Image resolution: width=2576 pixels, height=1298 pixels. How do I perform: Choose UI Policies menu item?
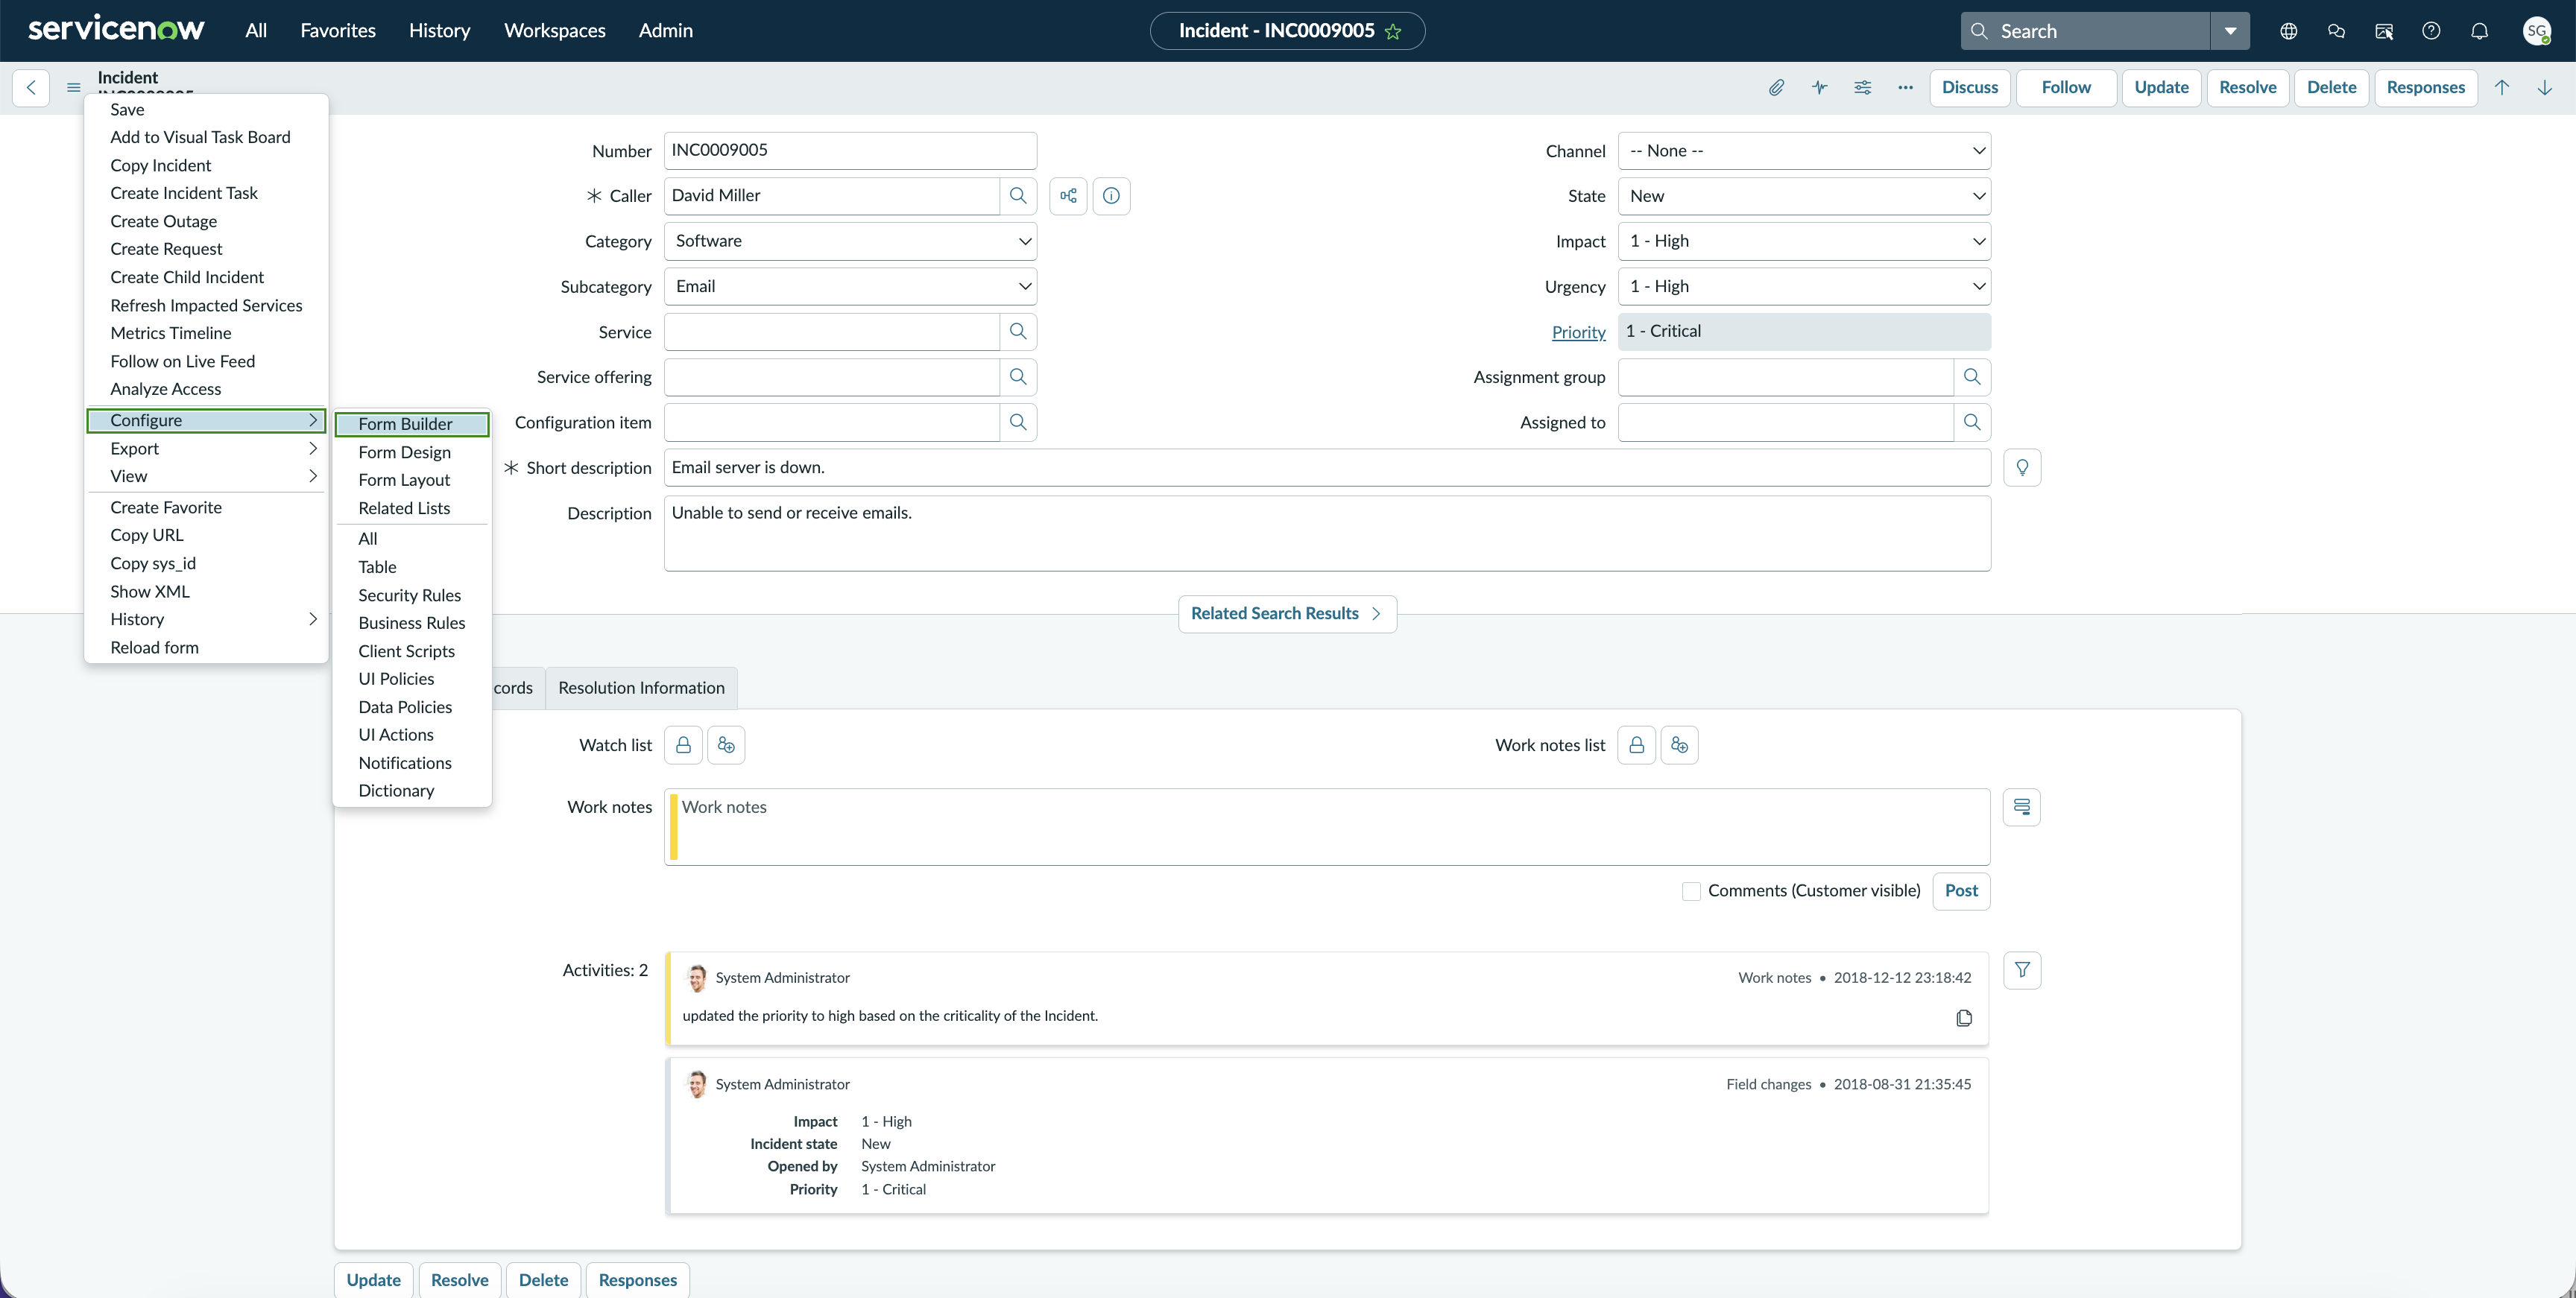pyautogui.click(x=412, y=679)
